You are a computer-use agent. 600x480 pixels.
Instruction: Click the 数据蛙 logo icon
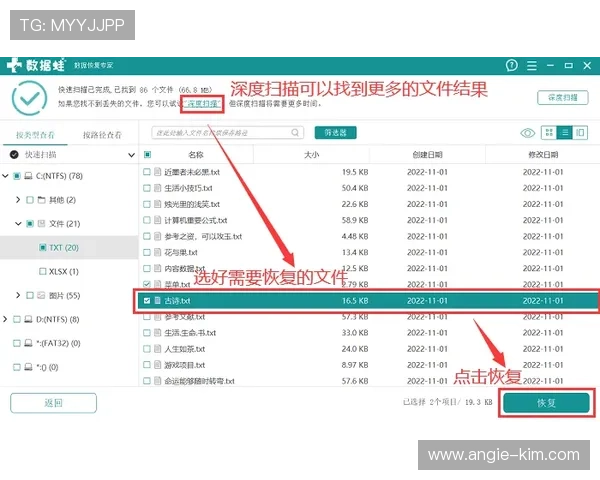click(x=14, y=65)
